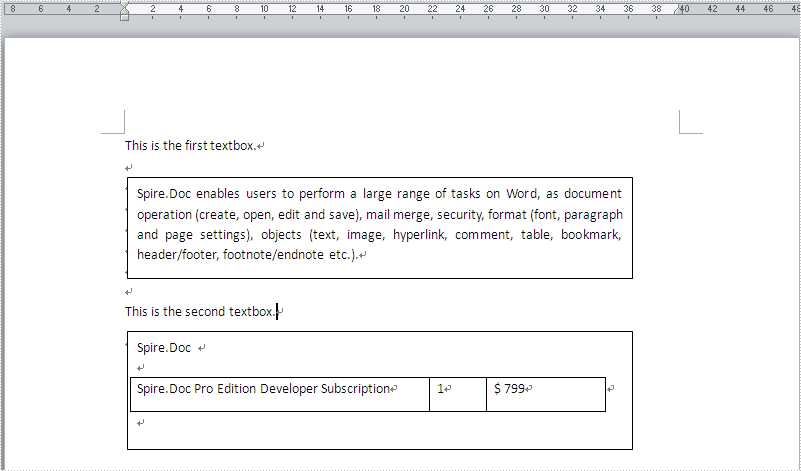The height and width of the screenshot is (471, 801).
Task: Click the ruler mark labeled 20
Action: point(404,9)
